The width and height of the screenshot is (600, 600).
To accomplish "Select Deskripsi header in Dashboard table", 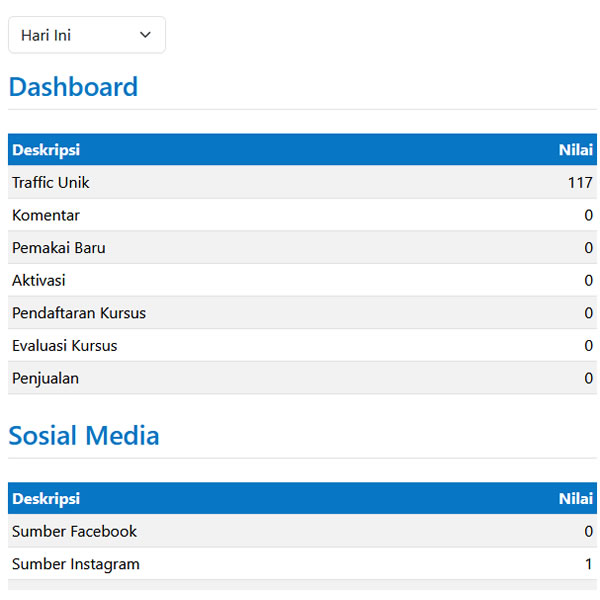I will click(46, 150).
